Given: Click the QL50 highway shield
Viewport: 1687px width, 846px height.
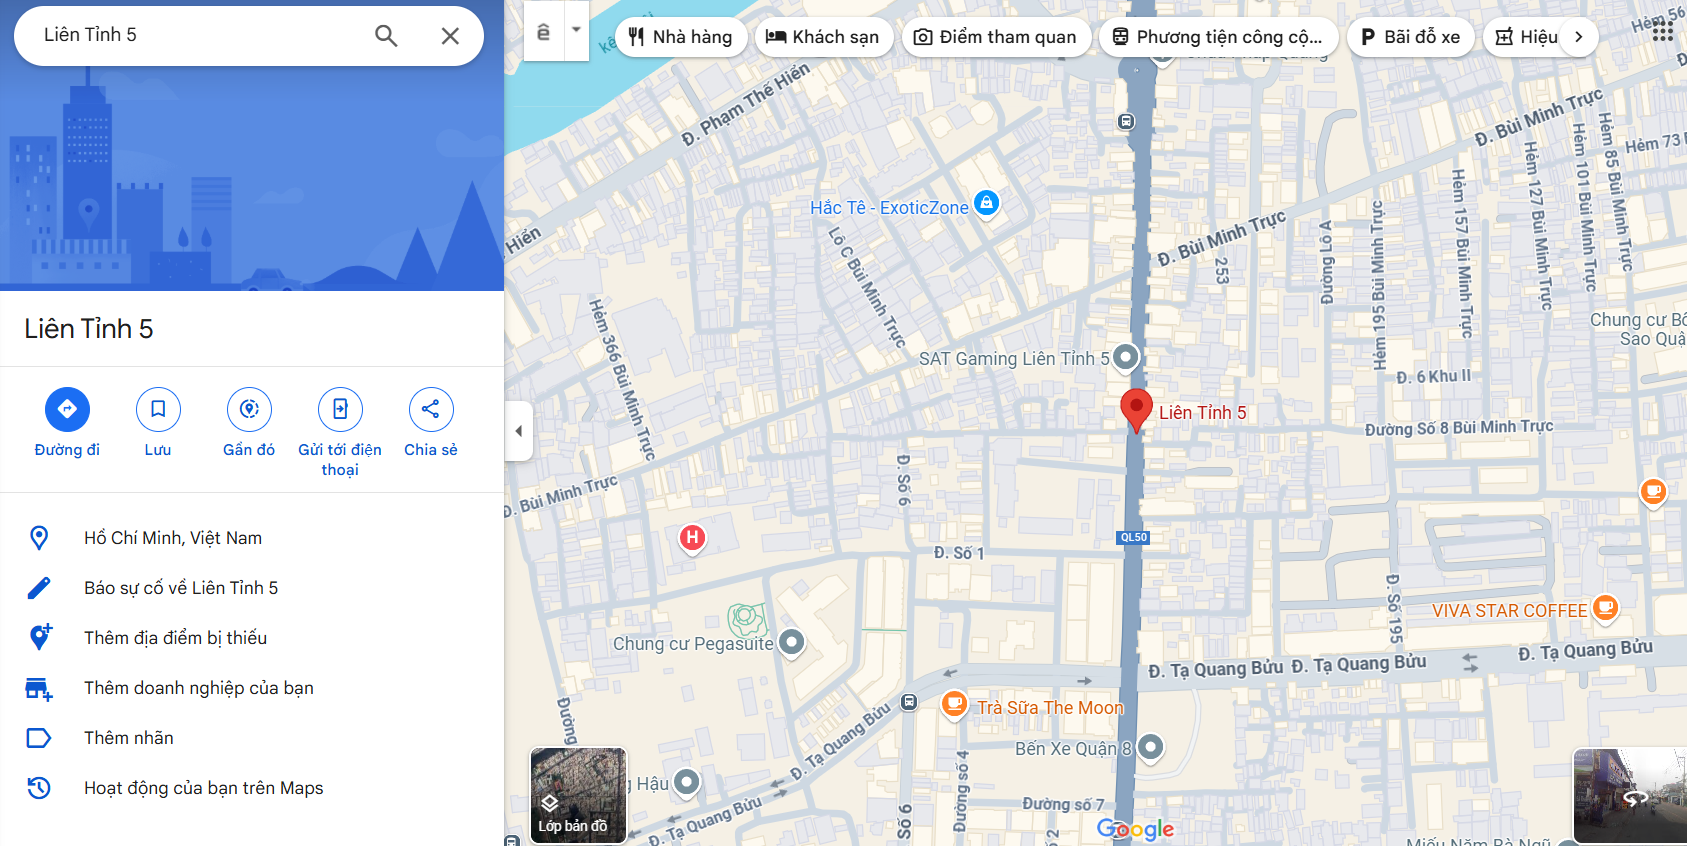Looking at the screenshot, I should 1134,537.
